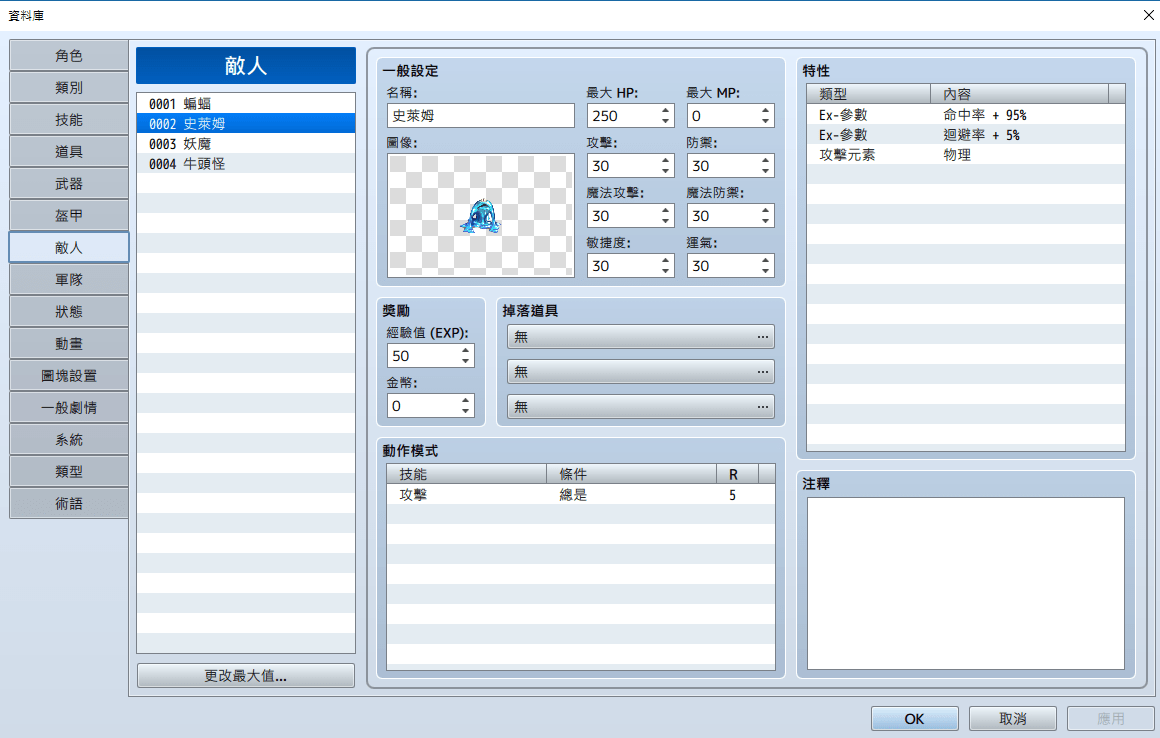
Task: Open the first 掉落道具 drop item selector
Action: [x=640, y=337]
